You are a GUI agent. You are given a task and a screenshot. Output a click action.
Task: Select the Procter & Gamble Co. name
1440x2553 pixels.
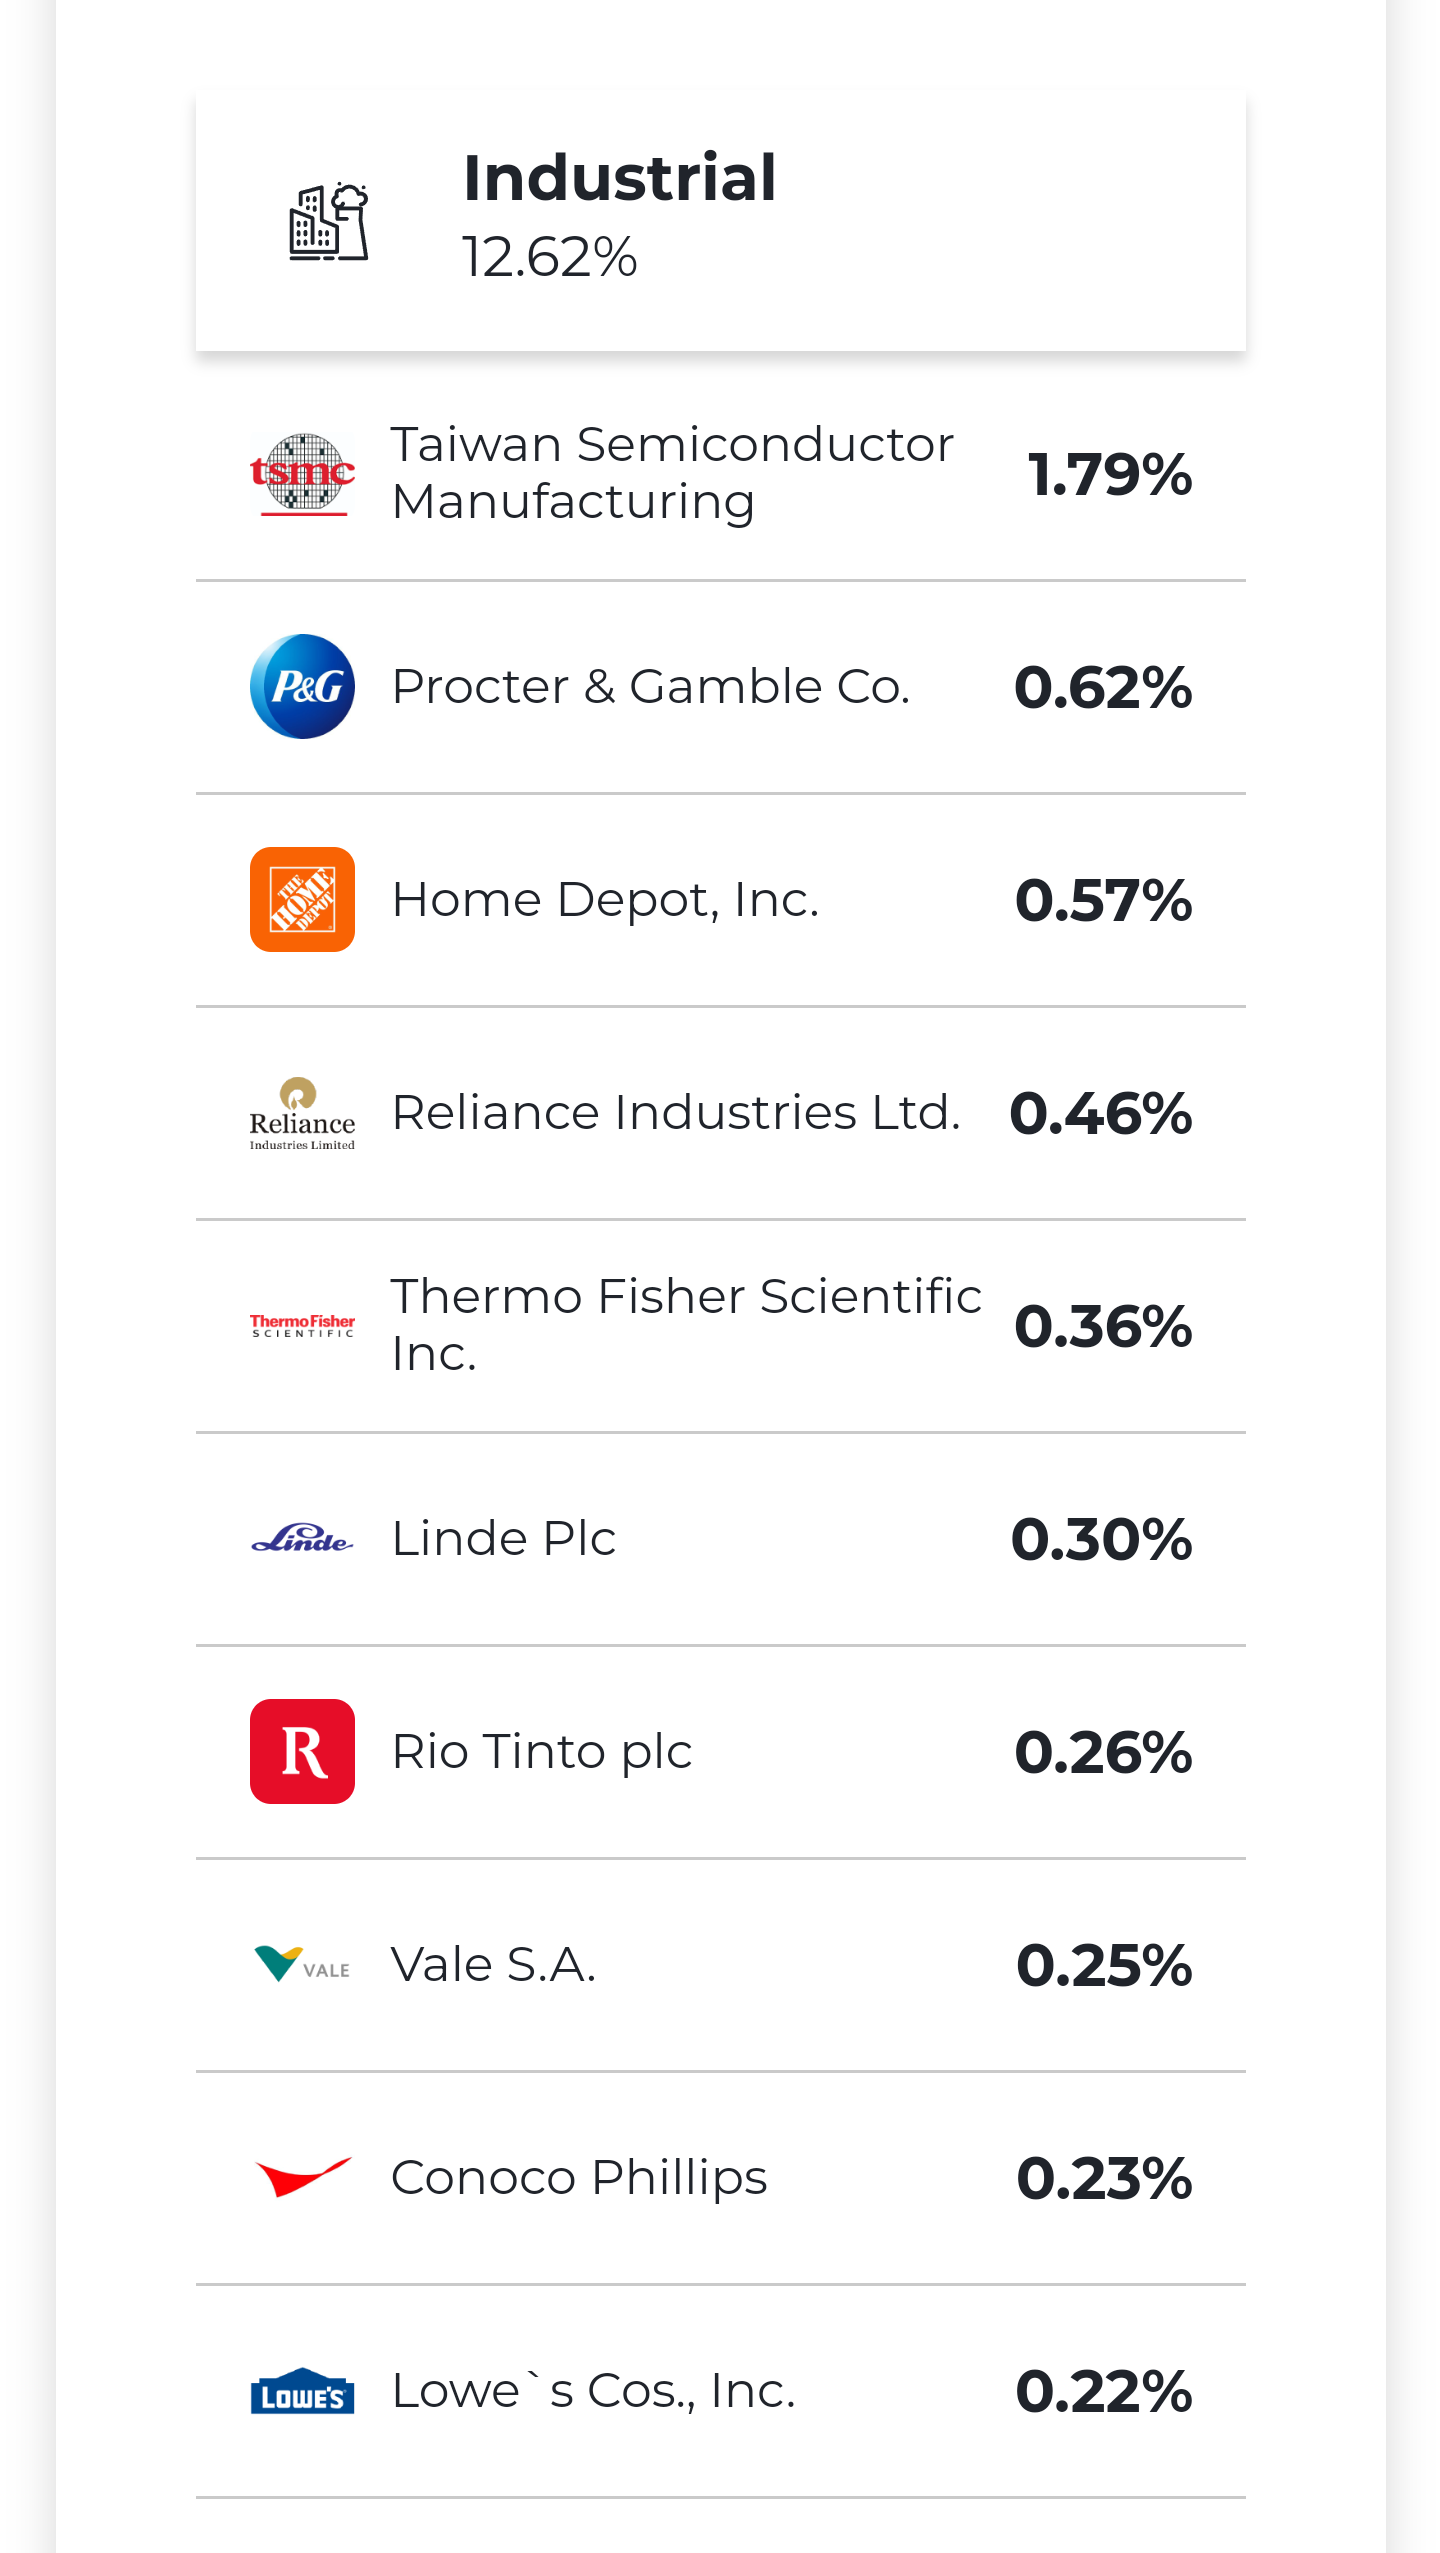[x=650, y=687]
